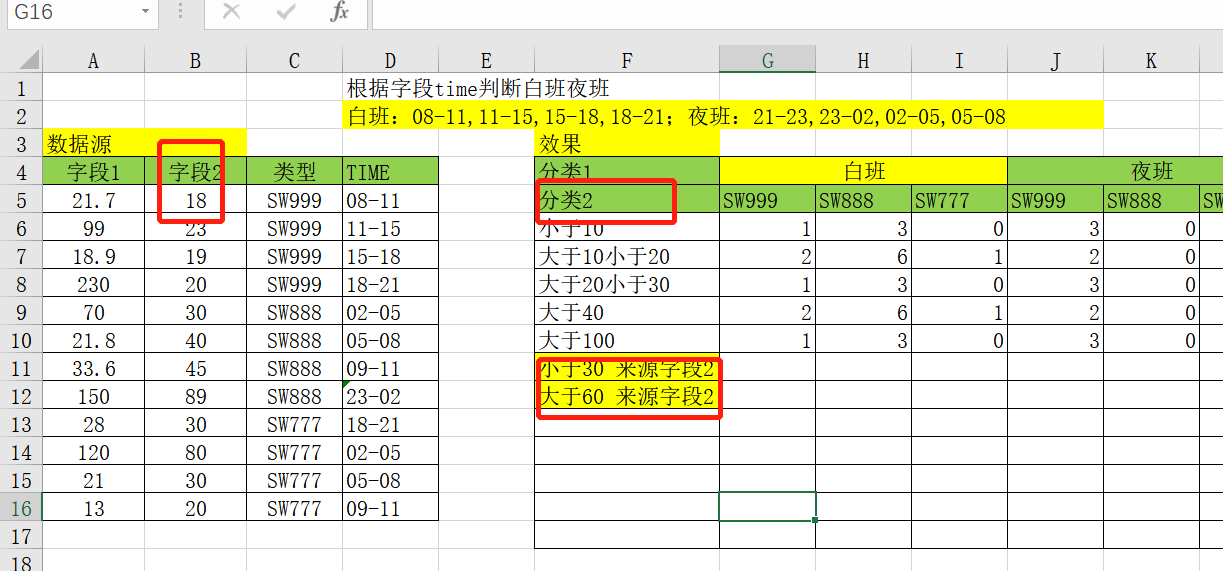Select column E header
This screenshot has width=1223, height=571.
click(486, 61)
